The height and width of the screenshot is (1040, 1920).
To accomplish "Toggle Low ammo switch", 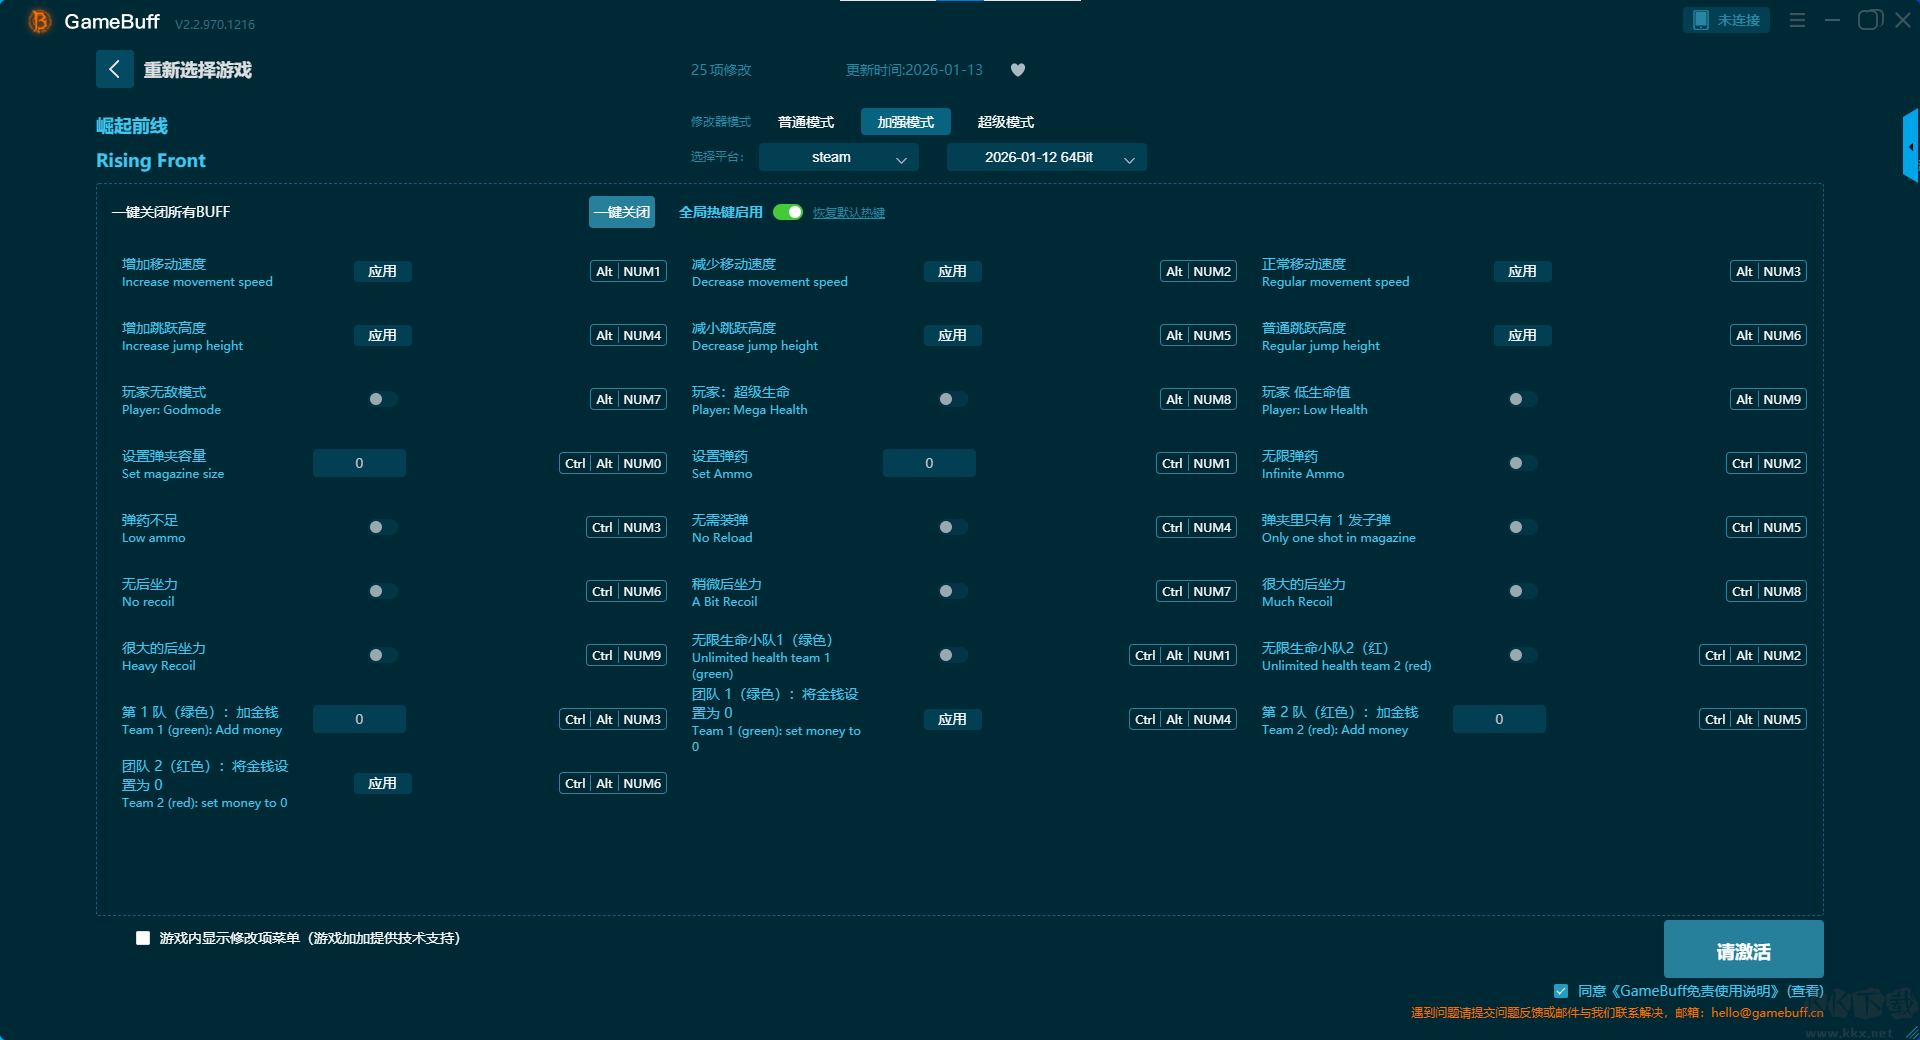I will [382, 527].
